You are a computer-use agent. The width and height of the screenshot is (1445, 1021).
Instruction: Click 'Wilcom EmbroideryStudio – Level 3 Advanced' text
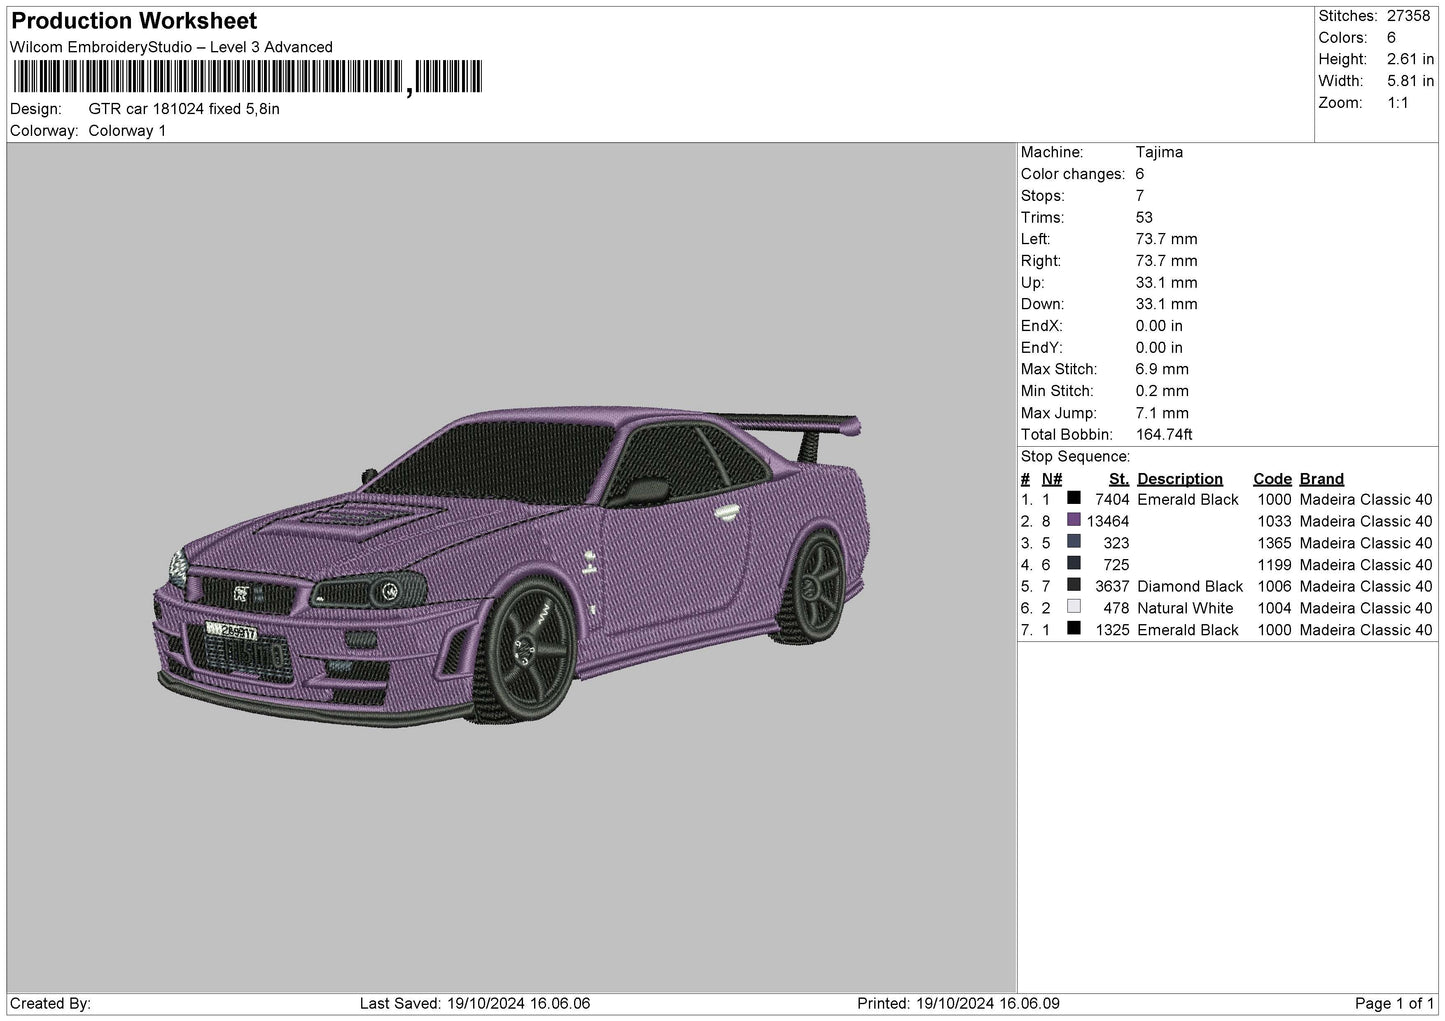(x=171, y=47)
